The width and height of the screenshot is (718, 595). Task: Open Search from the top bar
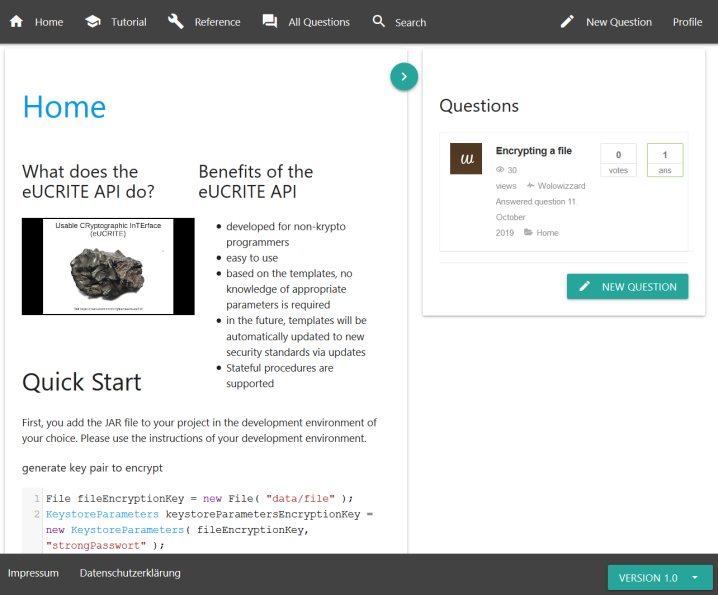411,22
